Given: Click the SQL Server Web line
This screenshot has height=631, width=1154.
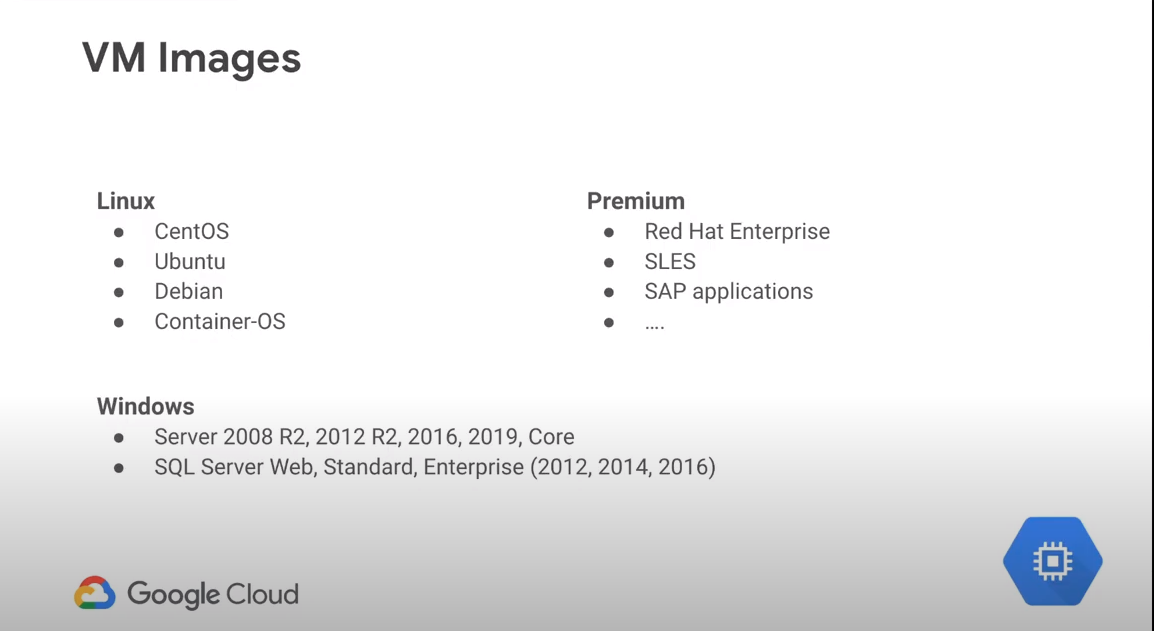Looking at the screenshot, I should pos(434,467).
